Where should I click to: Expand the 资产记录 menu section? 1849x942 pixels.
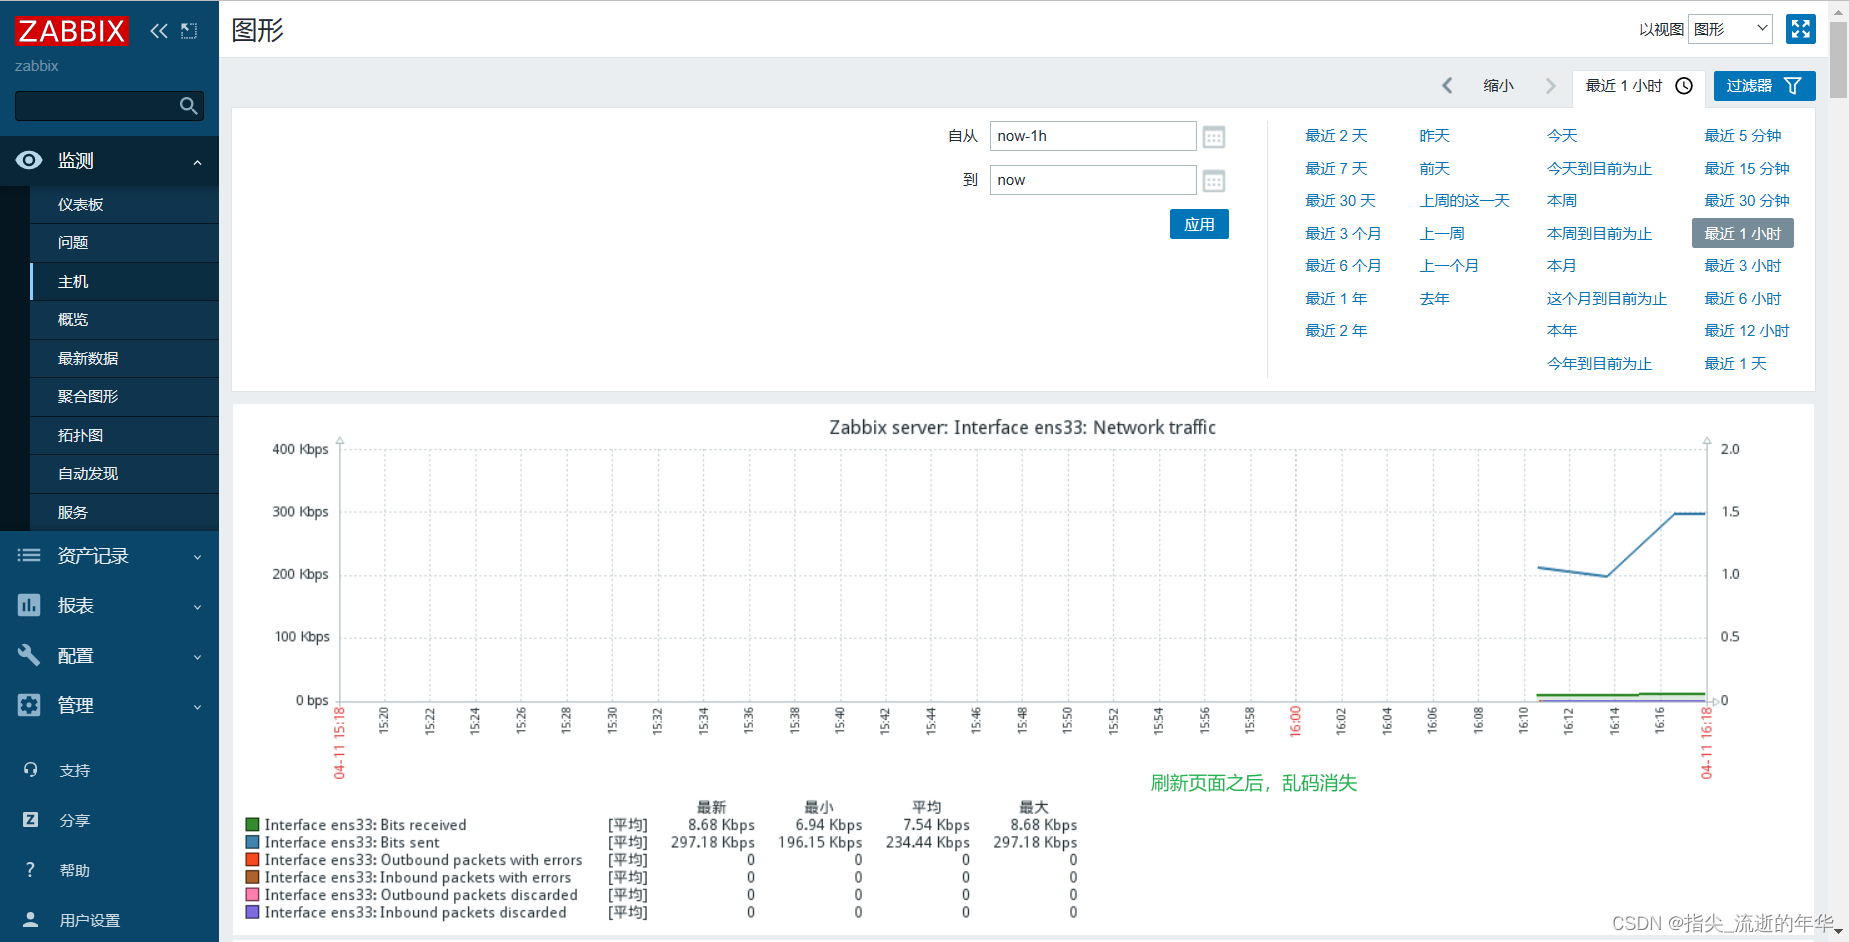click(x=197, y=557)
